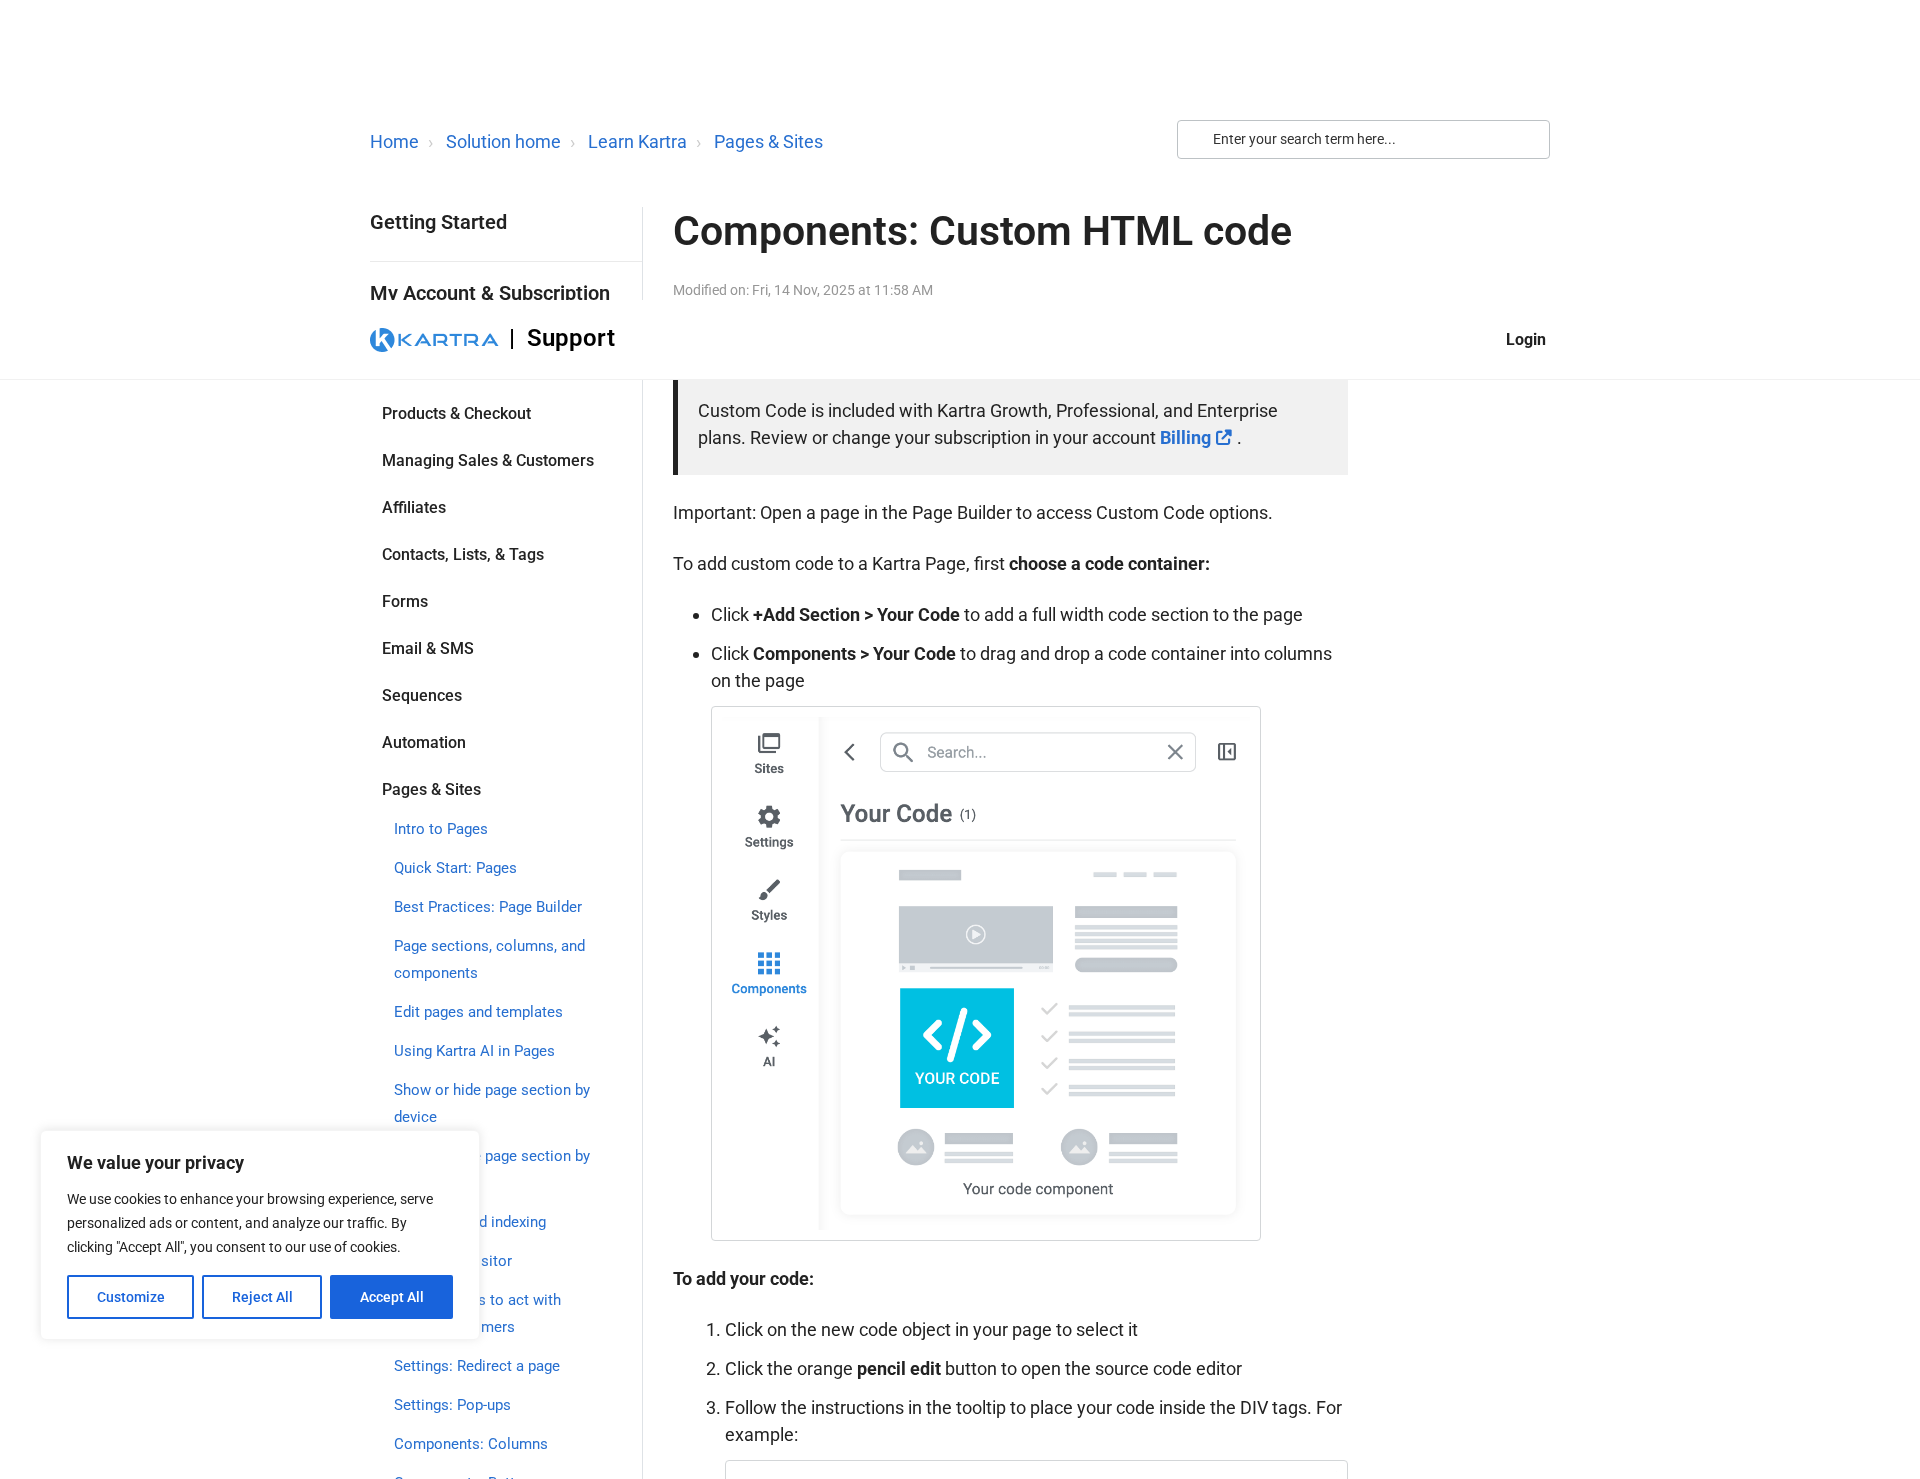Click the Reject All cookies button

point(262,1297)
